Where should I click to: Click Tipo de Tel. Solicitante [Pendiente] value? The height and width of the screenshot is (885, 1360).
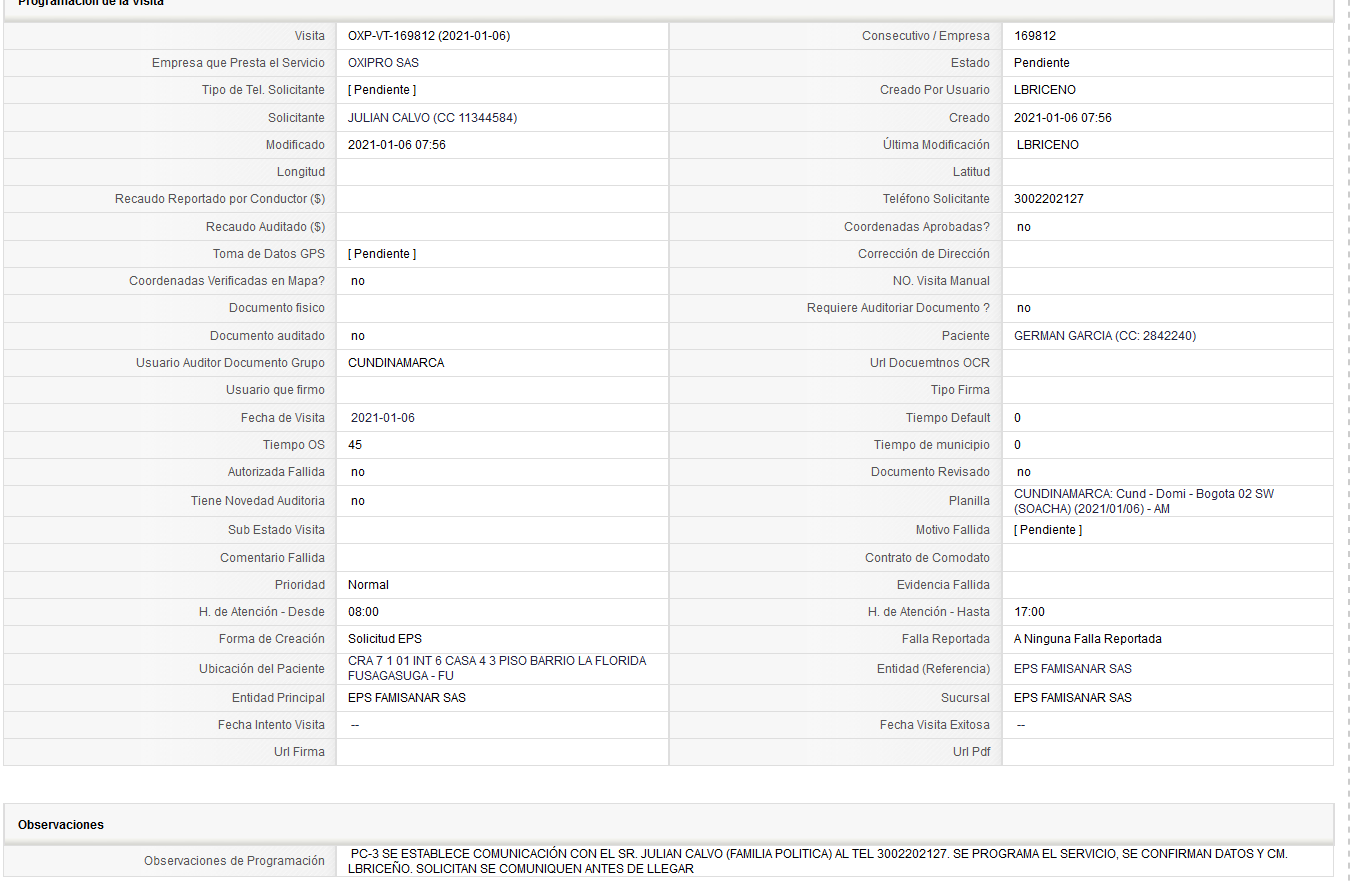[x=382, y=90]
